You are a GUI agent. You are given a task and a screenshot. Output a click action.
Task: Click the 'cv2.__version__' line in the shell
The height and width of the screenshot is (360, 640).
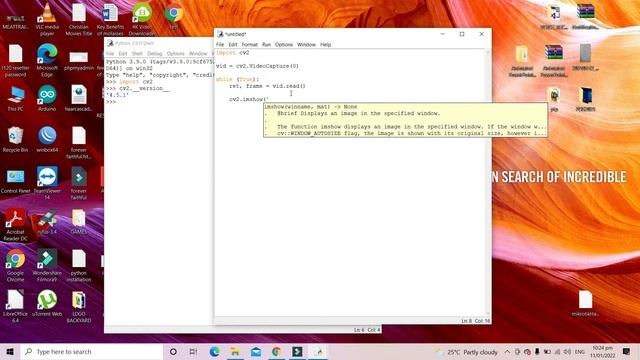pos(144,88)
